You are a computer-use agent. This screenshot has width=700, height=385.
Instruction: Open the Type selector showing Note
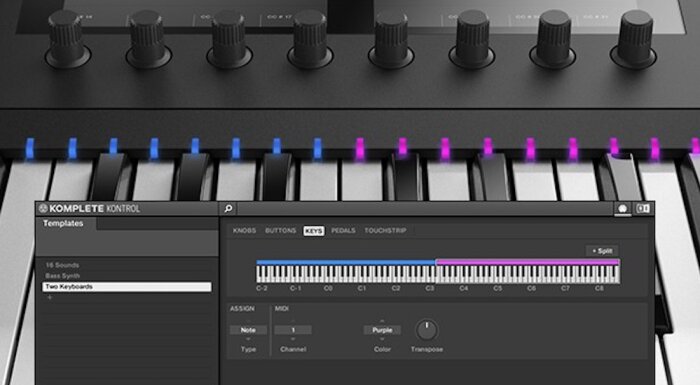pyautogui.click(x=248, y=330)
